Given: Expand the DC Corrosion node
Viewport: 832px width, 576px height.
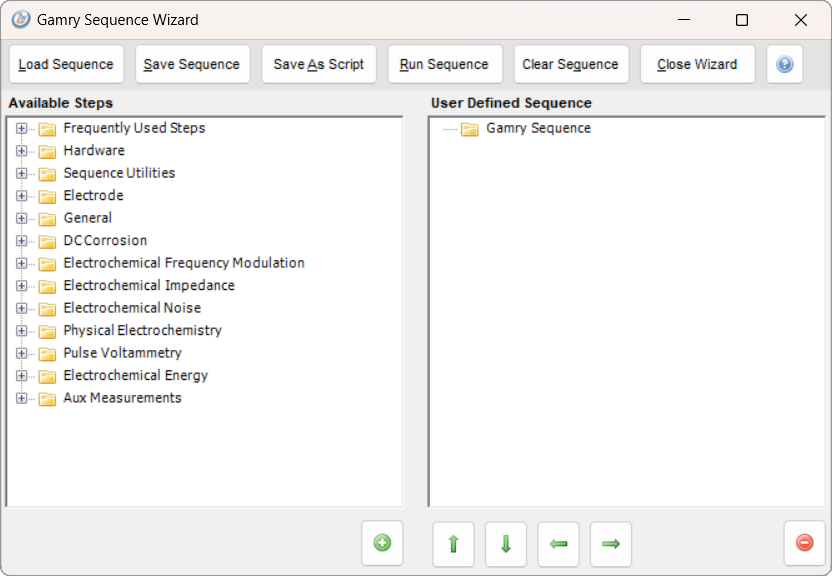Looking at the screenshot, I should click(x=21, y=241).
